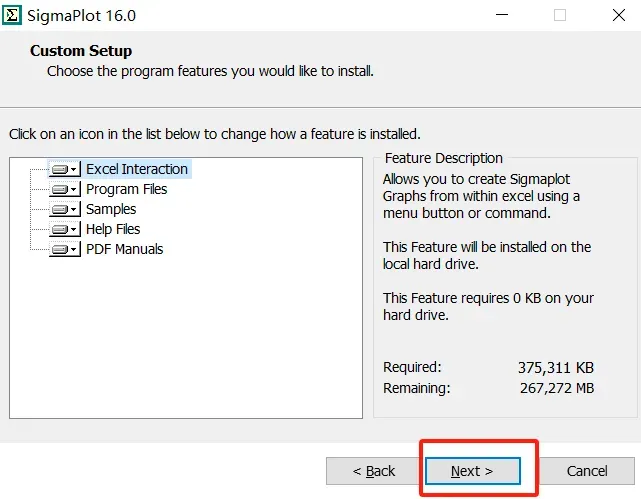Screen dimensions: 641x499
Task: Click the Next button
Action: tap(473, 471)
